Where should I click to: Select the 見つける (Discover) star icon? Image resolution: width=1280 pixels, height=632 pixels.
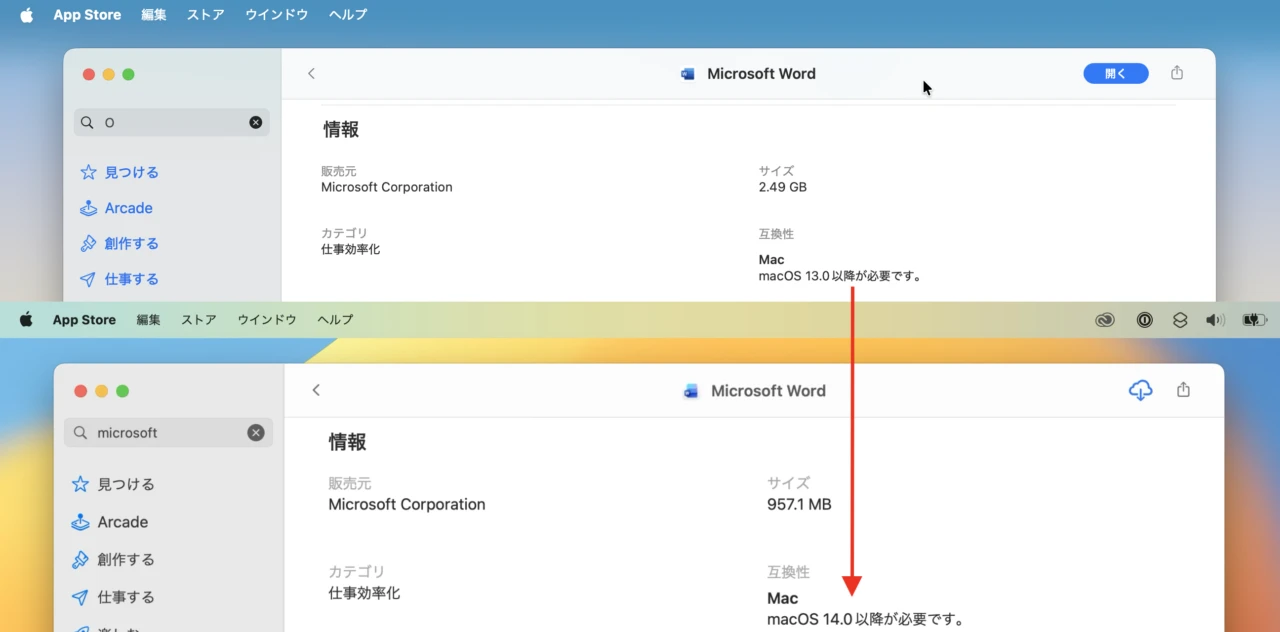[90, 172]
